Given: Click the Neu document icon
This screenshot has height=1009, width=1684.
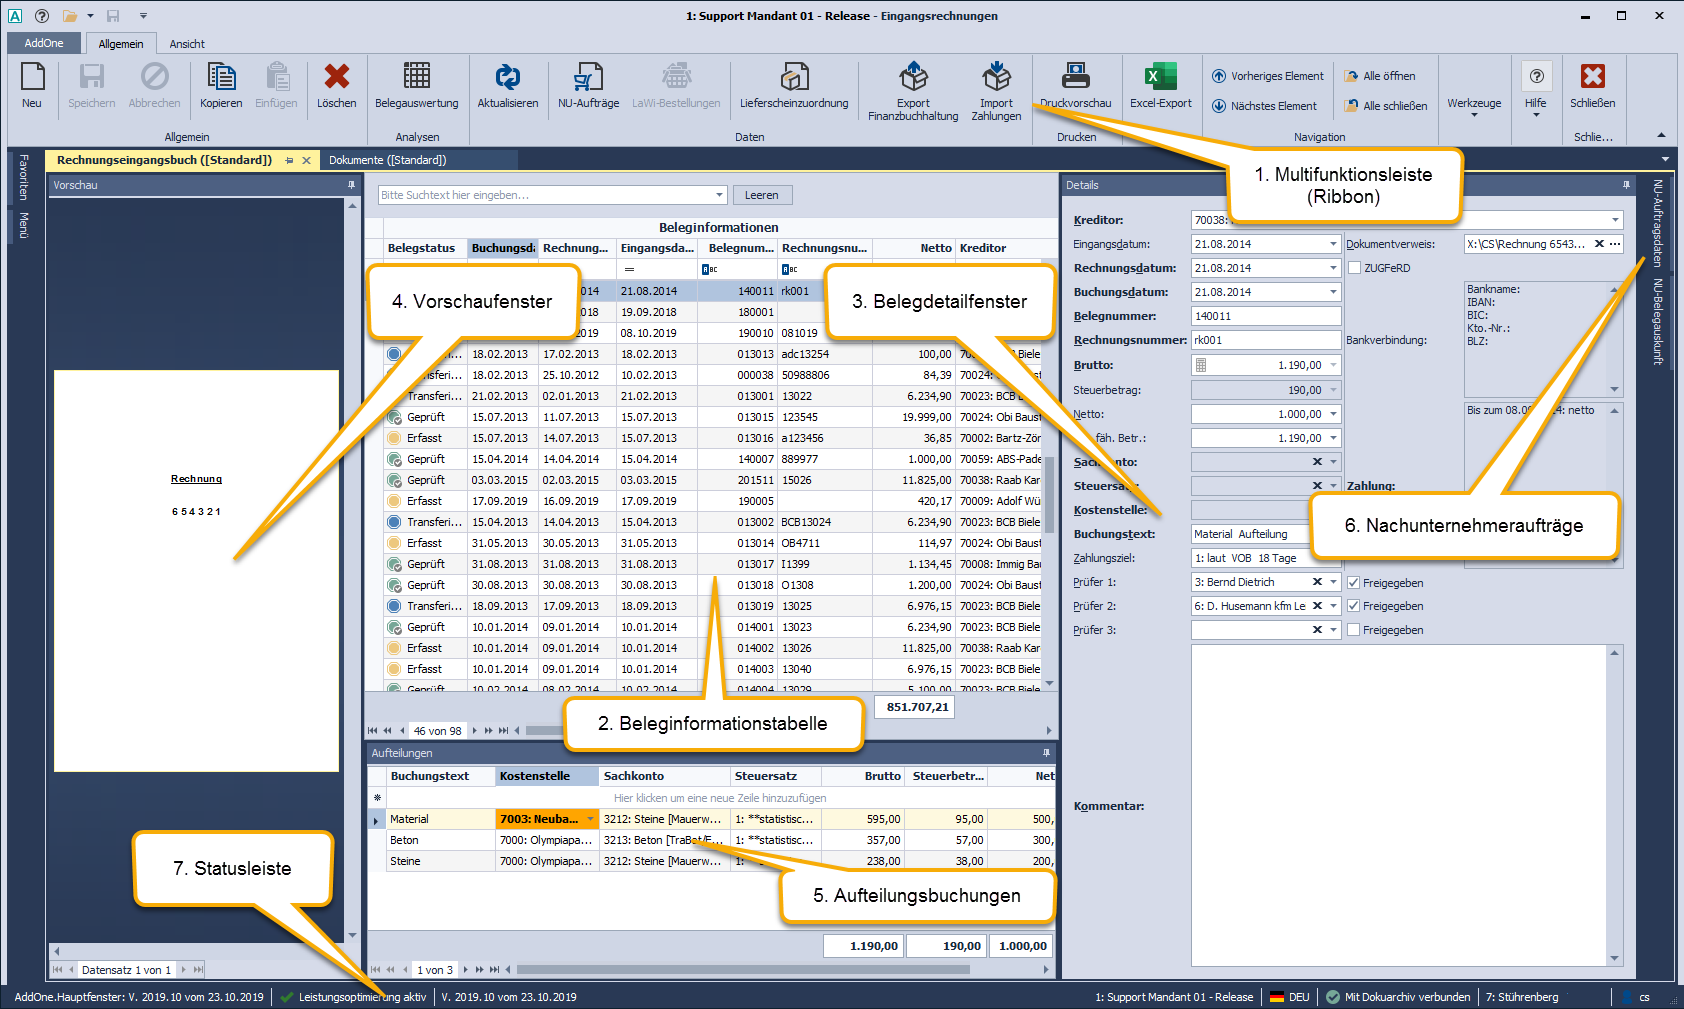Looking at the screenshot, I should click(32, 78).
